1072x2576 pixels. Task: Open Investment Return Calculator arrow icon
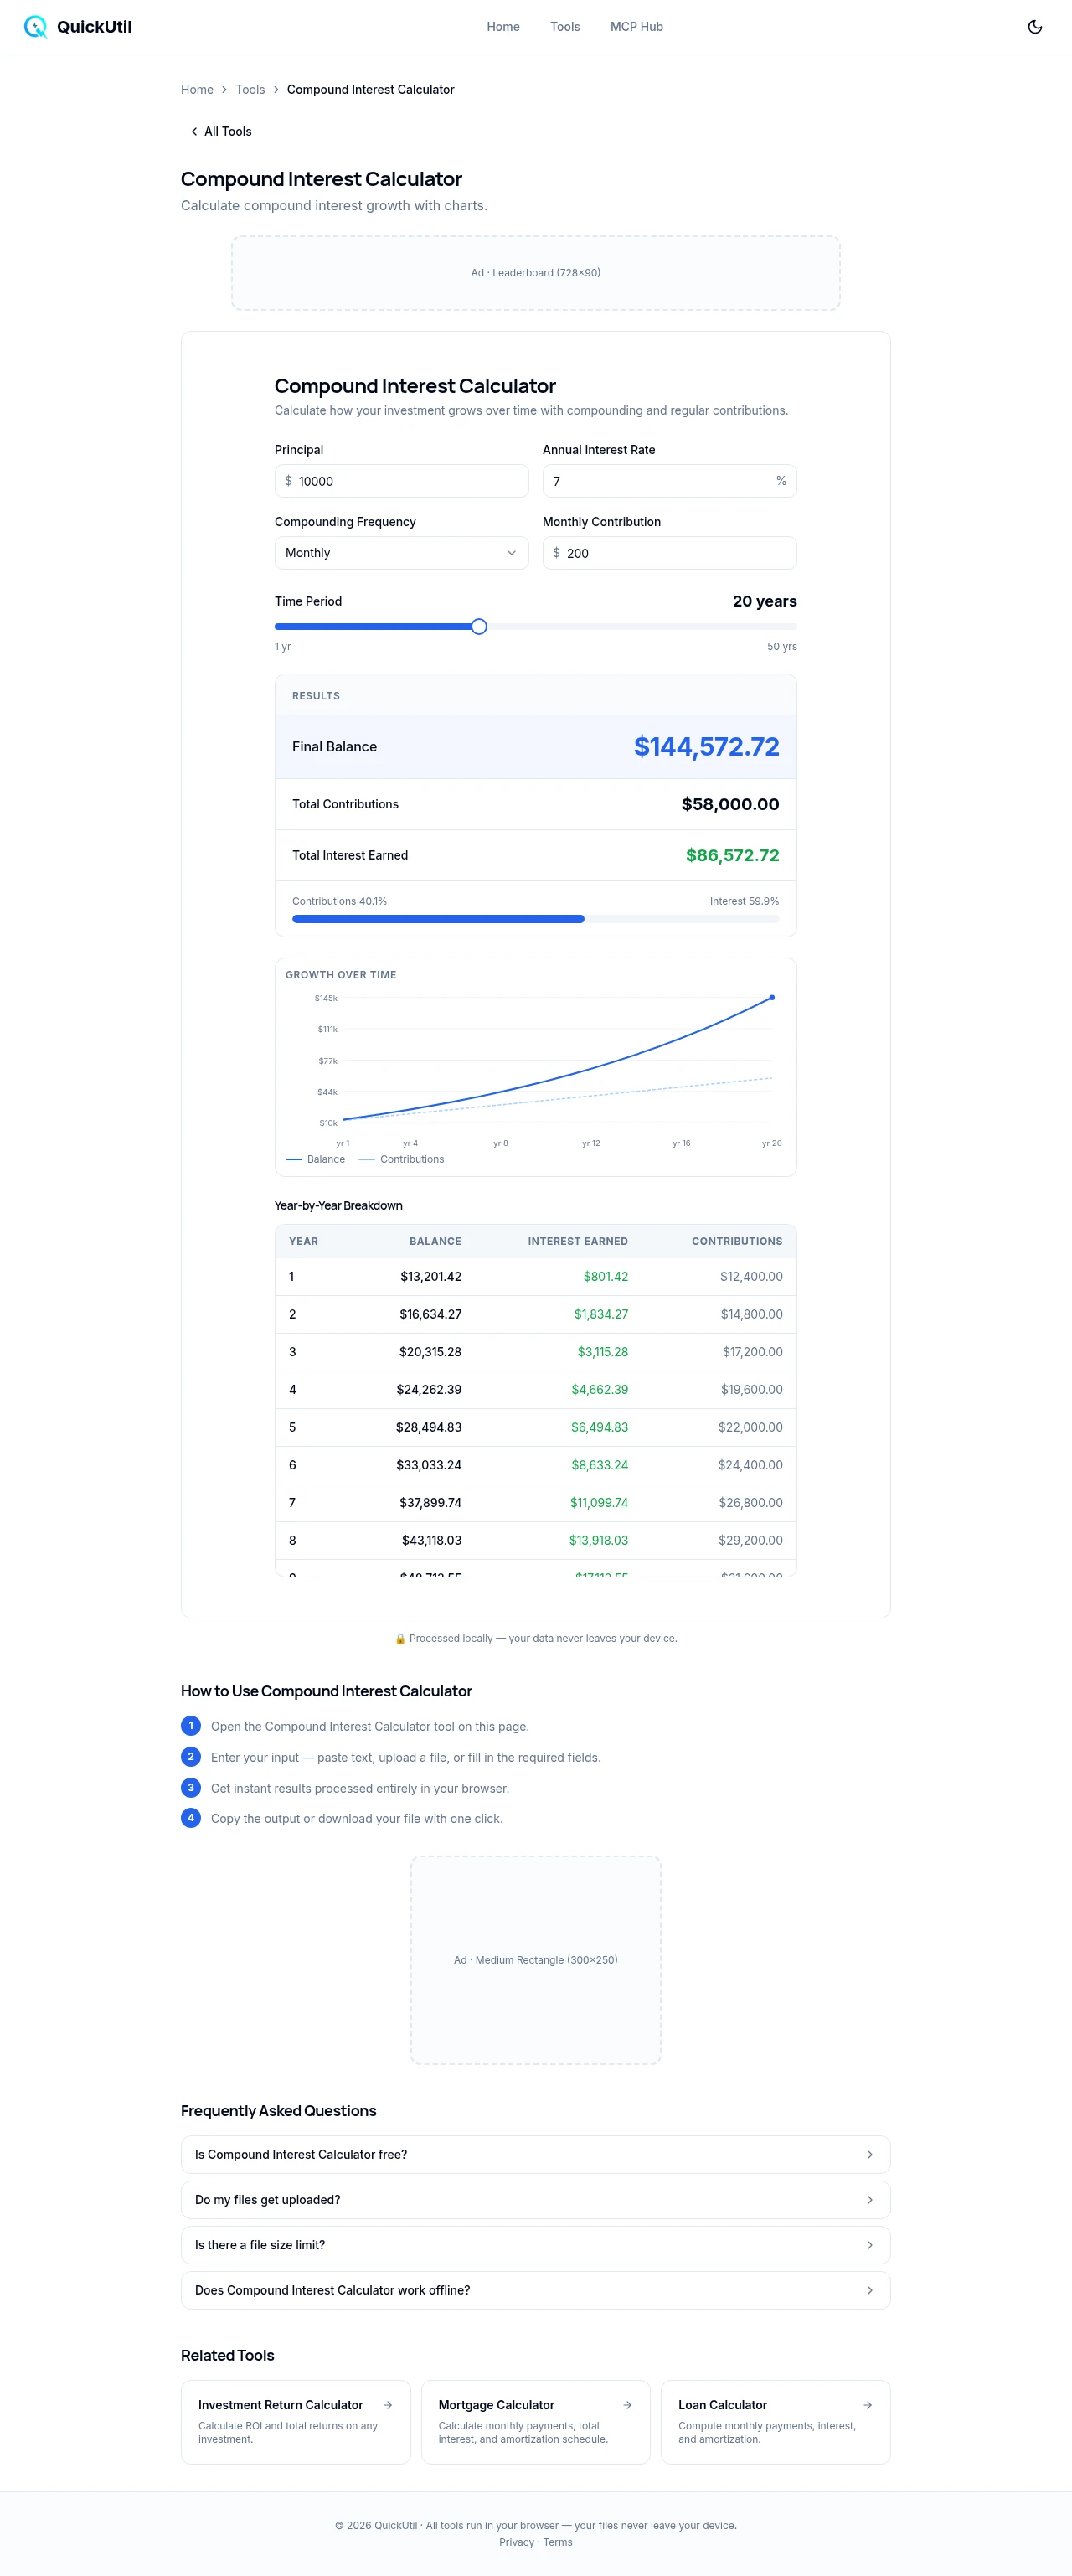pos(387,2405)
